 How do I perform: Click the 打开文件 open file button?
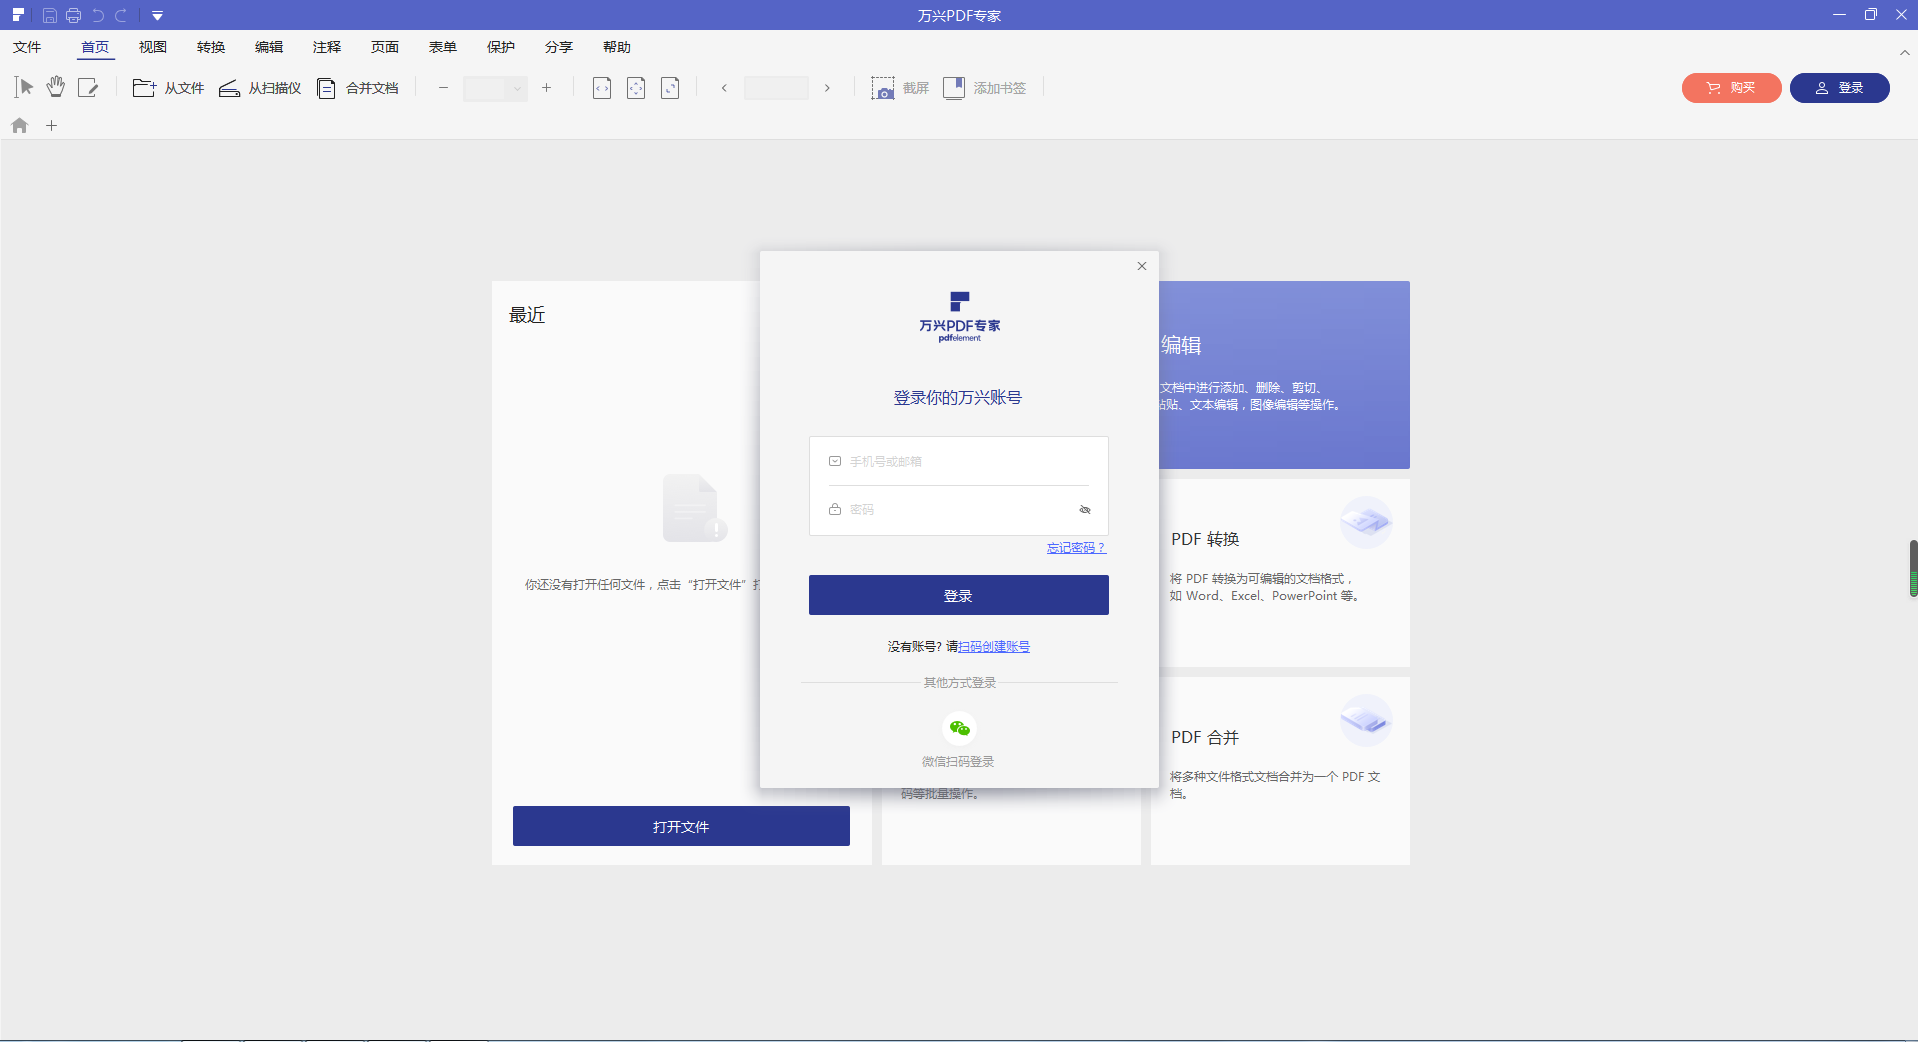681,826
